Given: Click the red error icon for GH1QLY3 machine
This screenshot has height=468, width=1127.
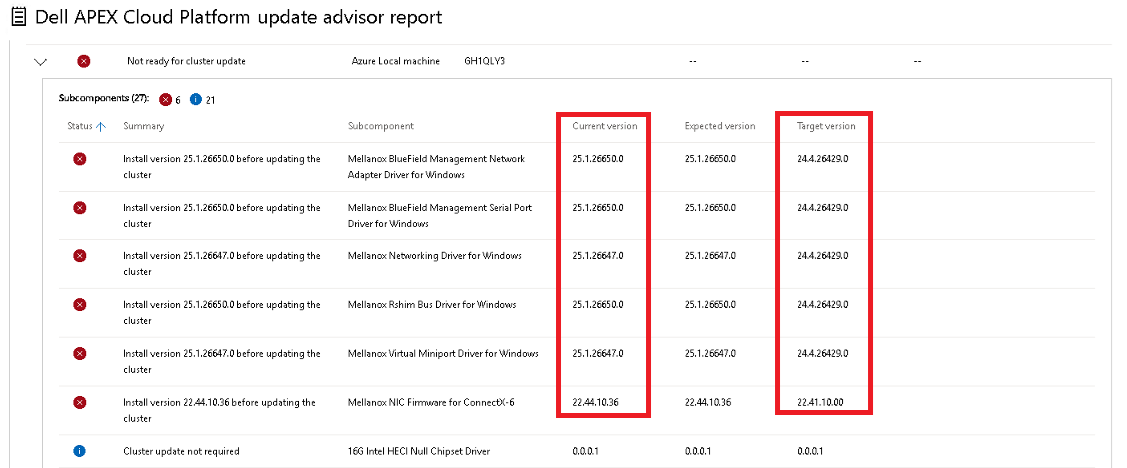Looking at the screenshot, I should coord(83,62).
